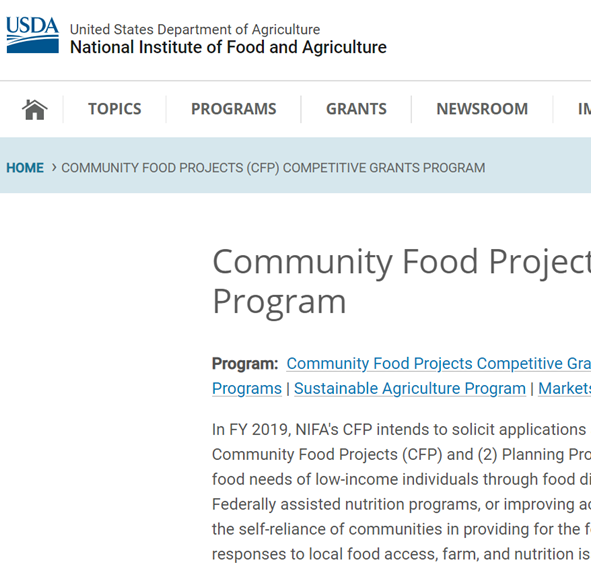Open the PROGRAMS menu

coord(234,109)
